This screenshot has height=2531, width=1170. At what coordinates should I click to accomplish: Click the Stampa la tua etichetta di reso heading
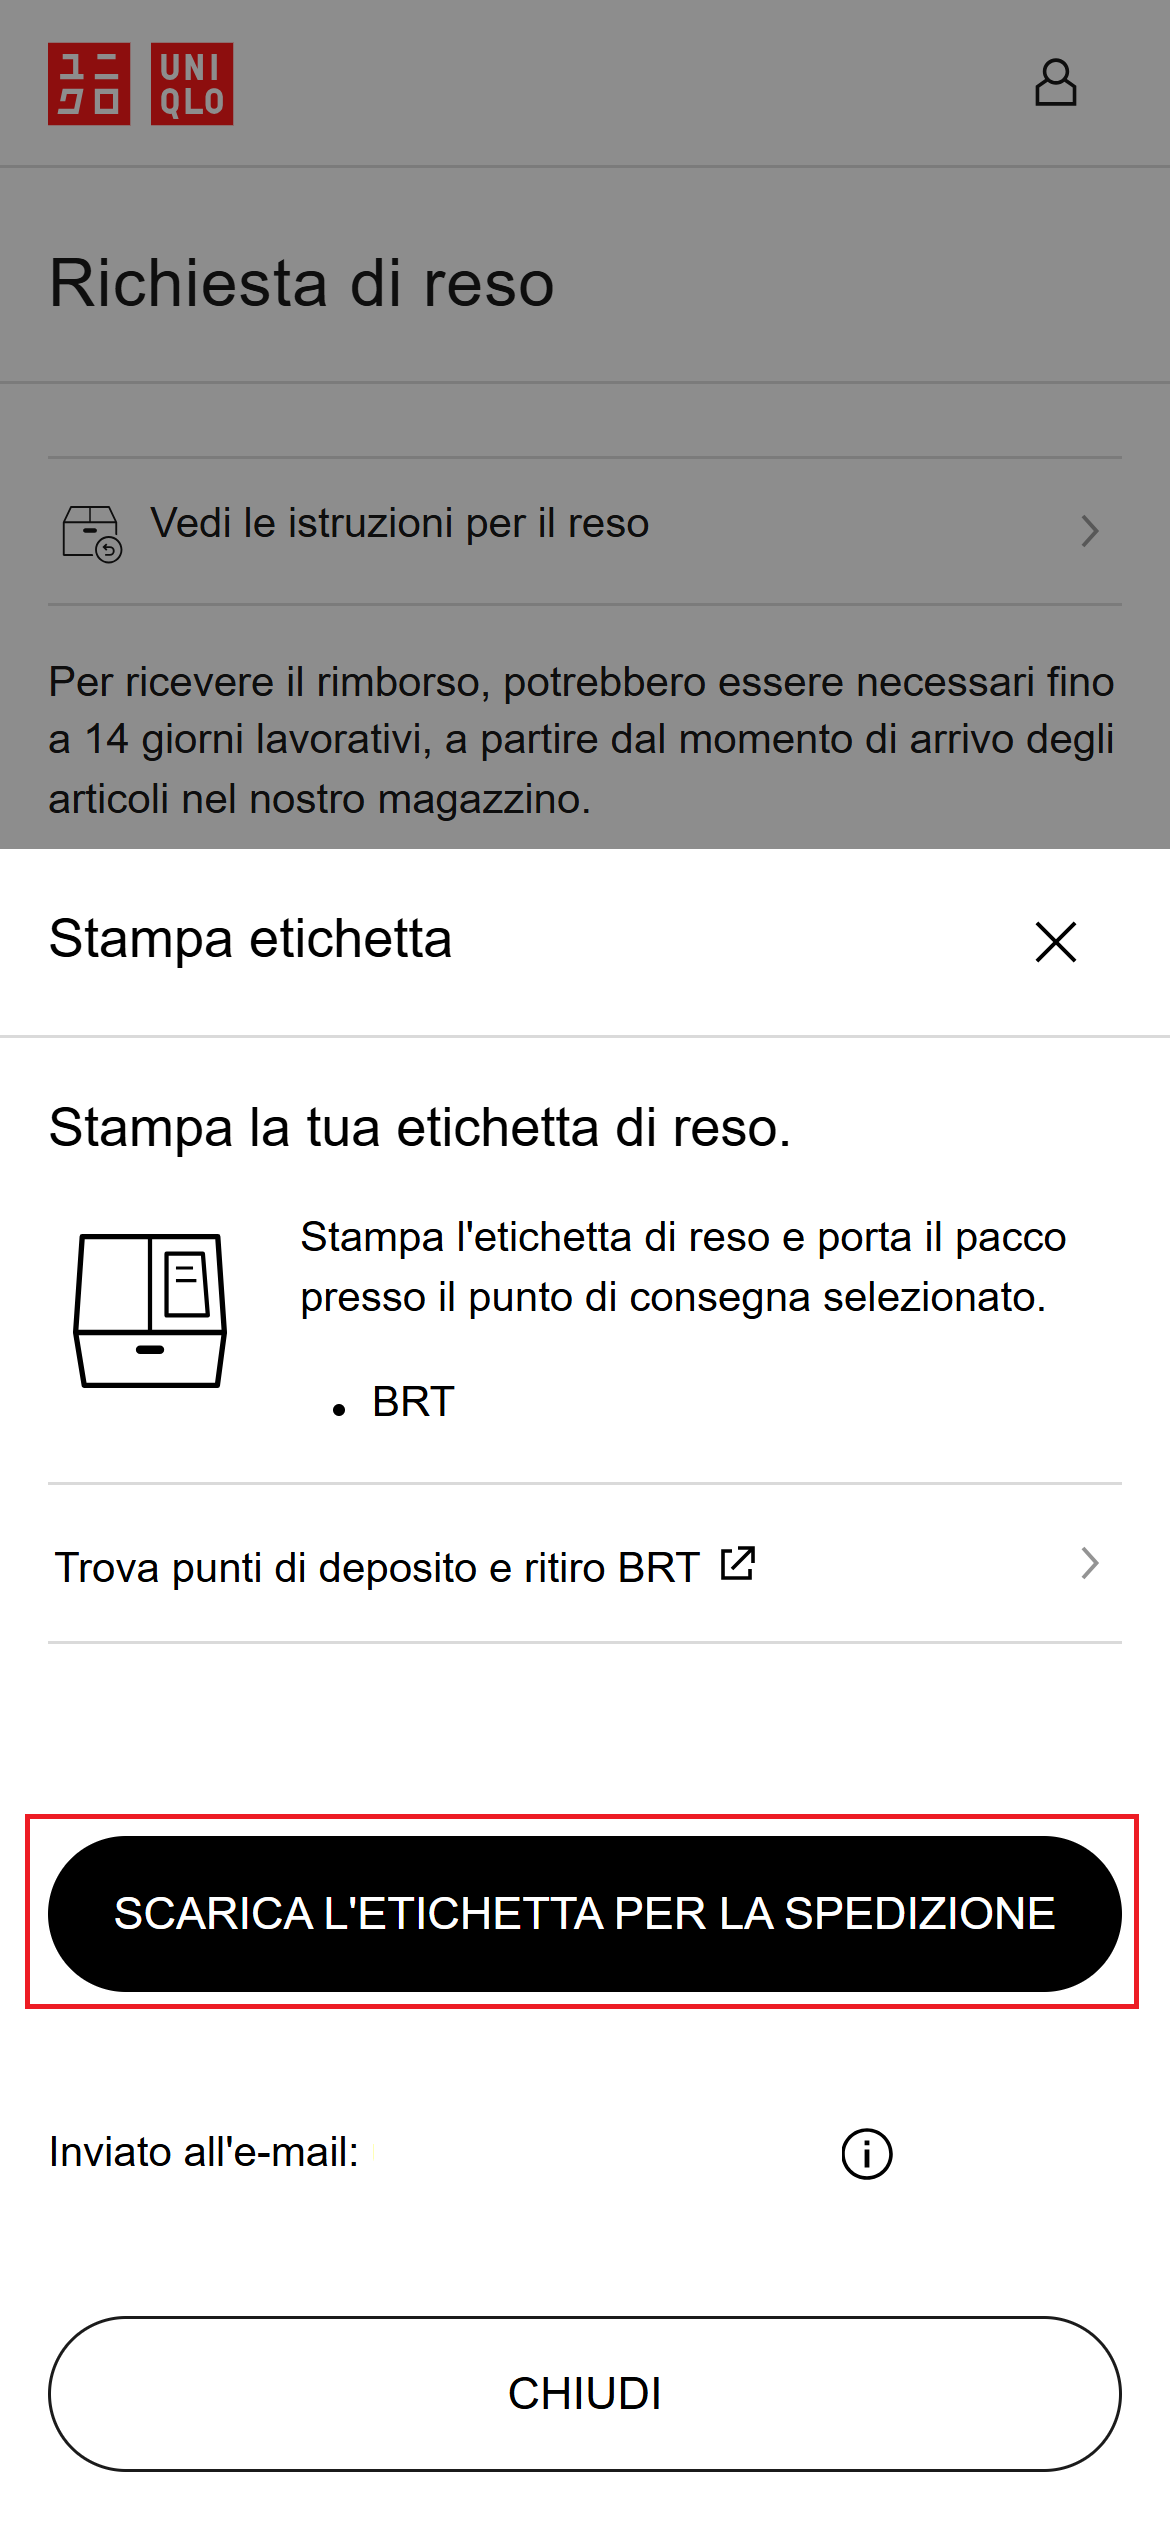[x=420, y=1128]
